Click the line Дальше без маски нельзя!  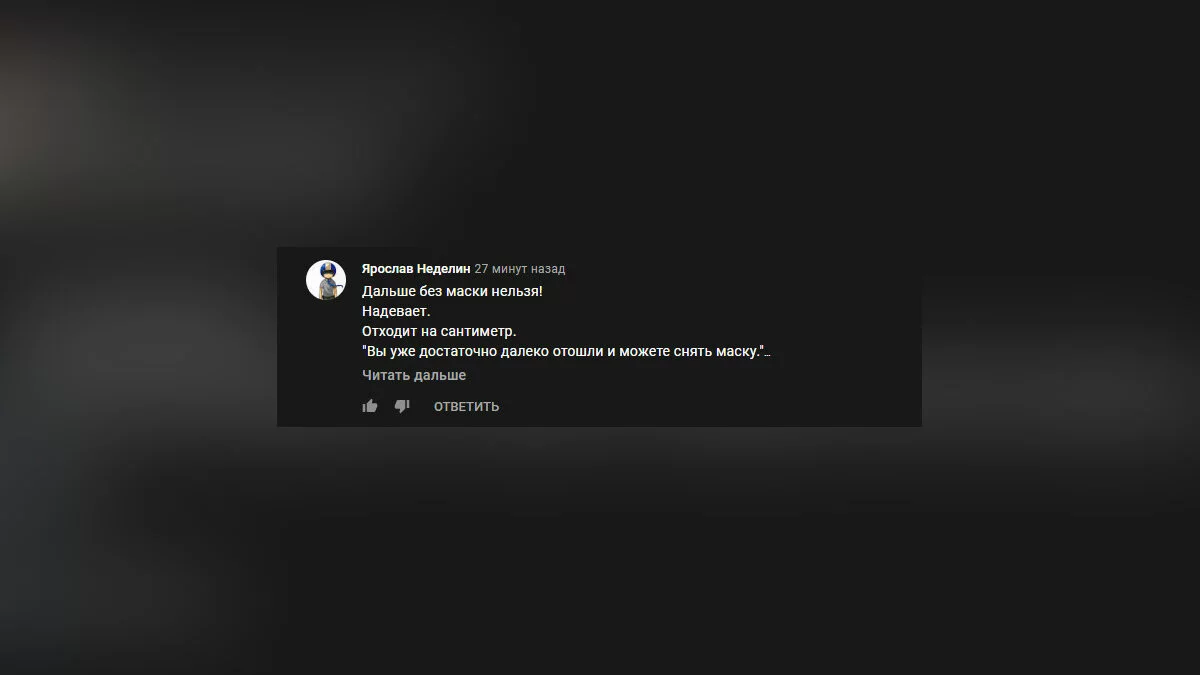coord(452,291)
